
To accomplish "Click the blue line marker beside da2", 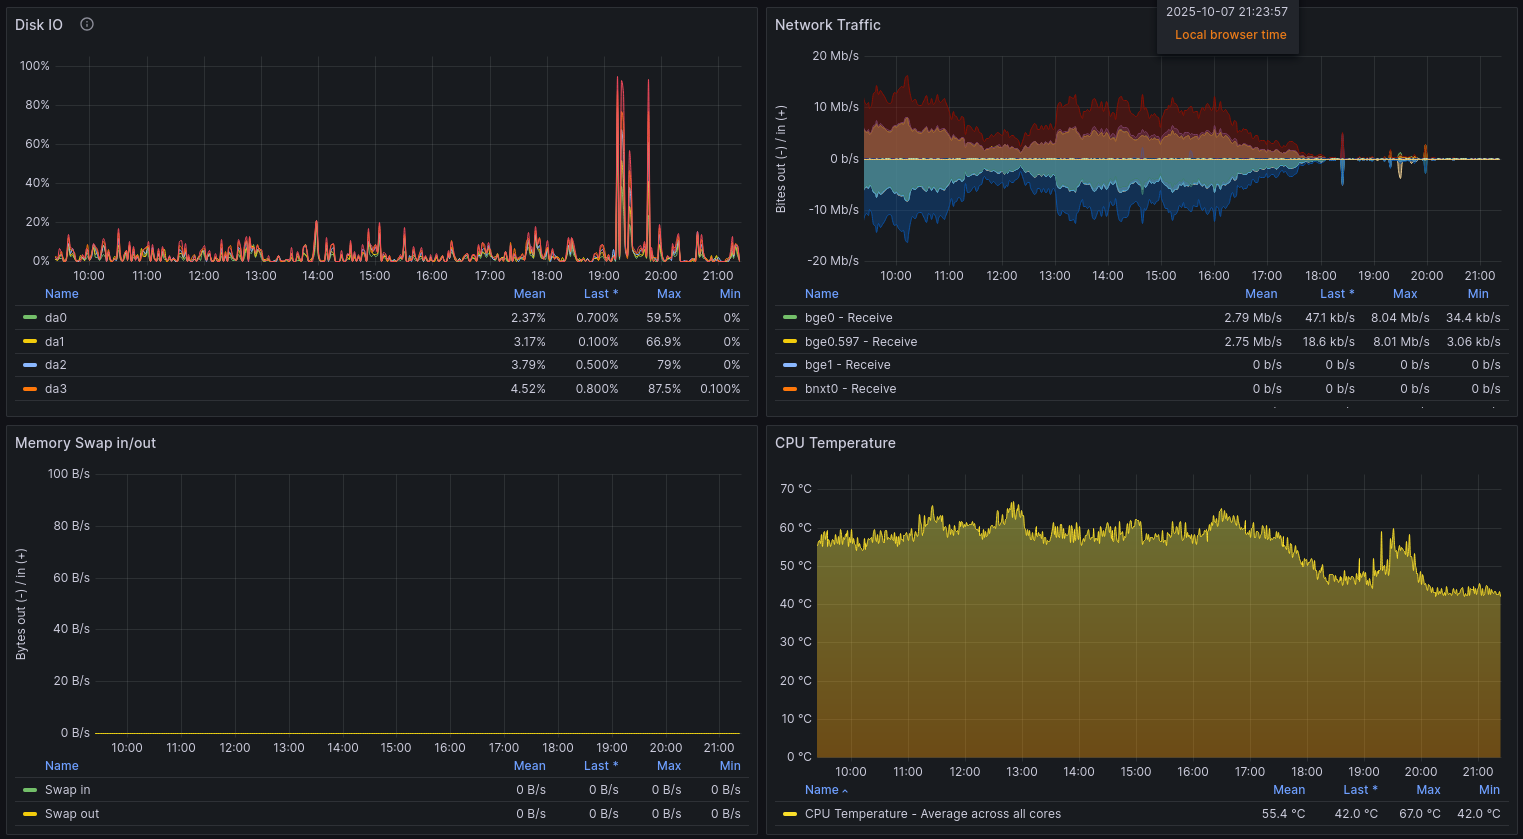I will pos(27,365).
